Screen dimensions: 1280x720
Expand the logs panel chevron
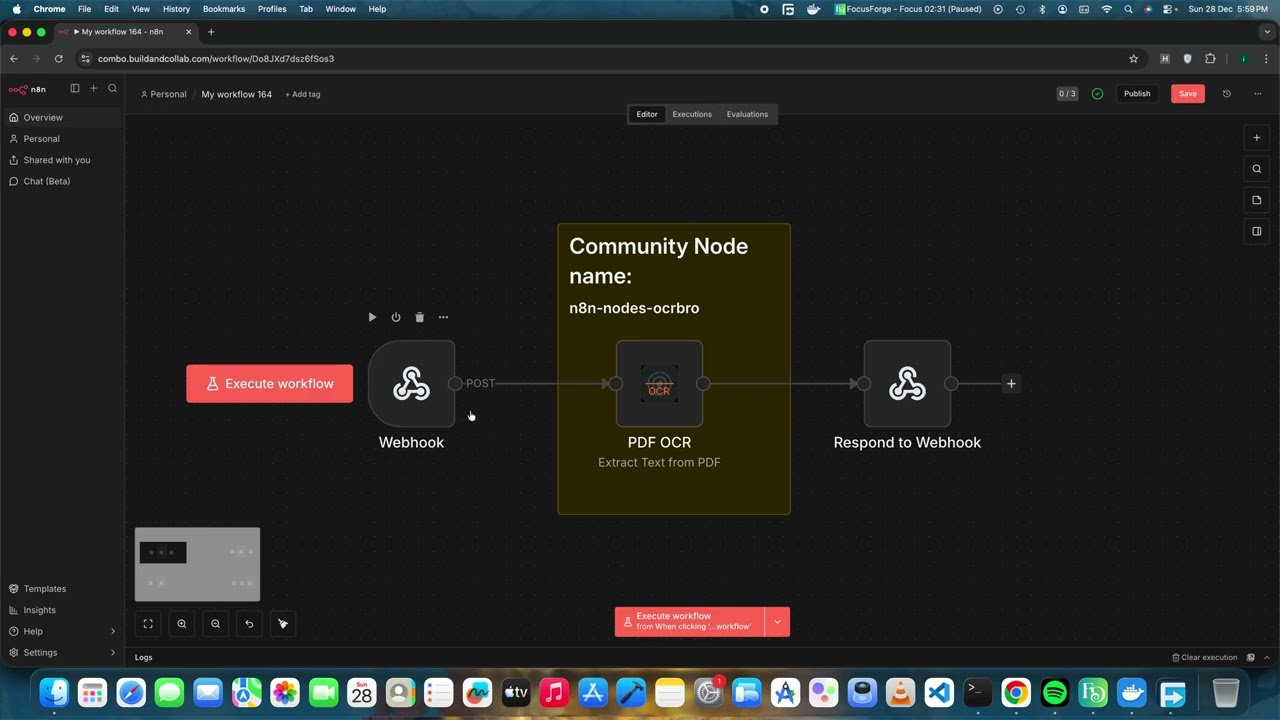click(x=1267, y=658)
